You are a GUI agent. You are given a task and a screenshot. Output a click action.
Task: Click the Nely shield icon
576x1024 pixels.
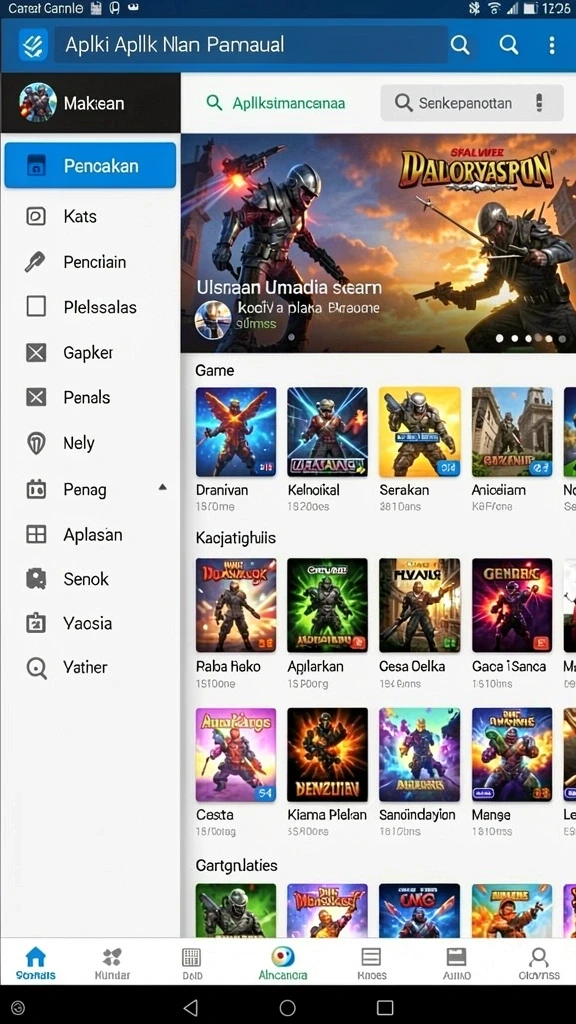(x=36, y=443)
